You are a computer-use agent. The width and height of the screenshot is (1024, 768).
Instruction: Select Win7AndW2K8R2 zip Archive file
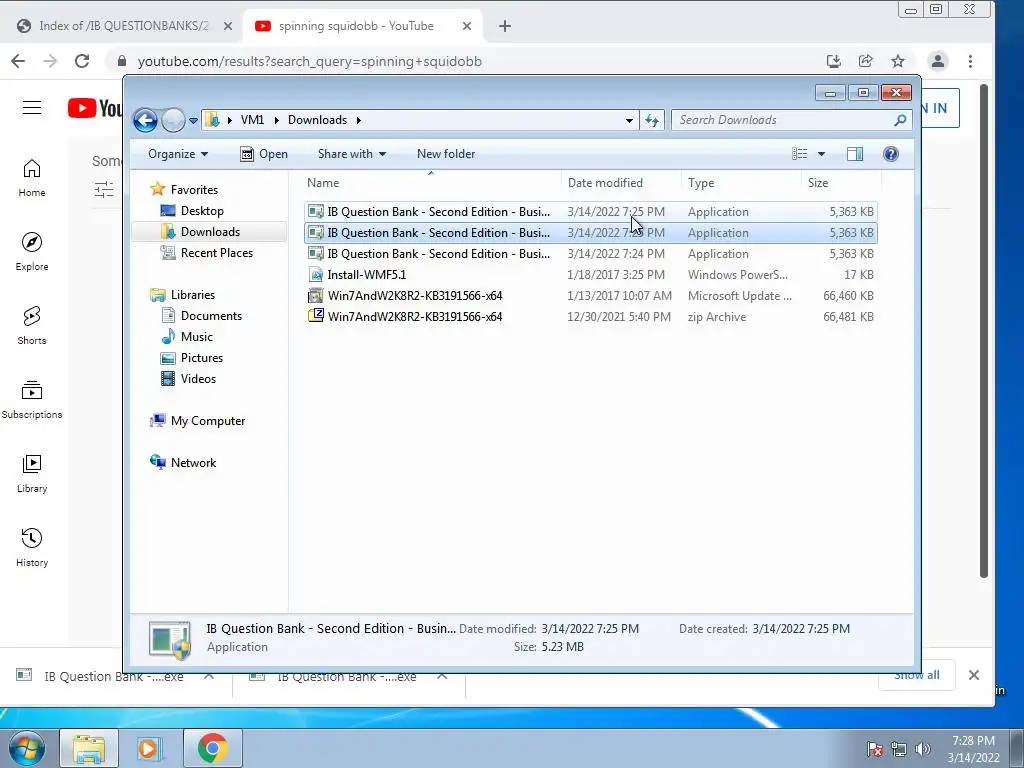coord(590,317)
